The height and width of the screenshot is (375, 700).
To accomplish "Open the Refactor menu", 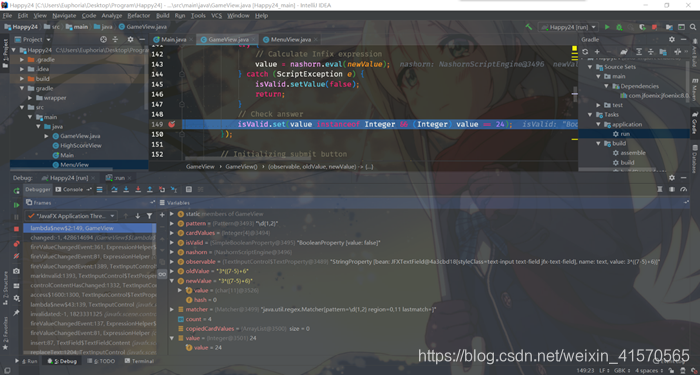I will pos(139,16).
